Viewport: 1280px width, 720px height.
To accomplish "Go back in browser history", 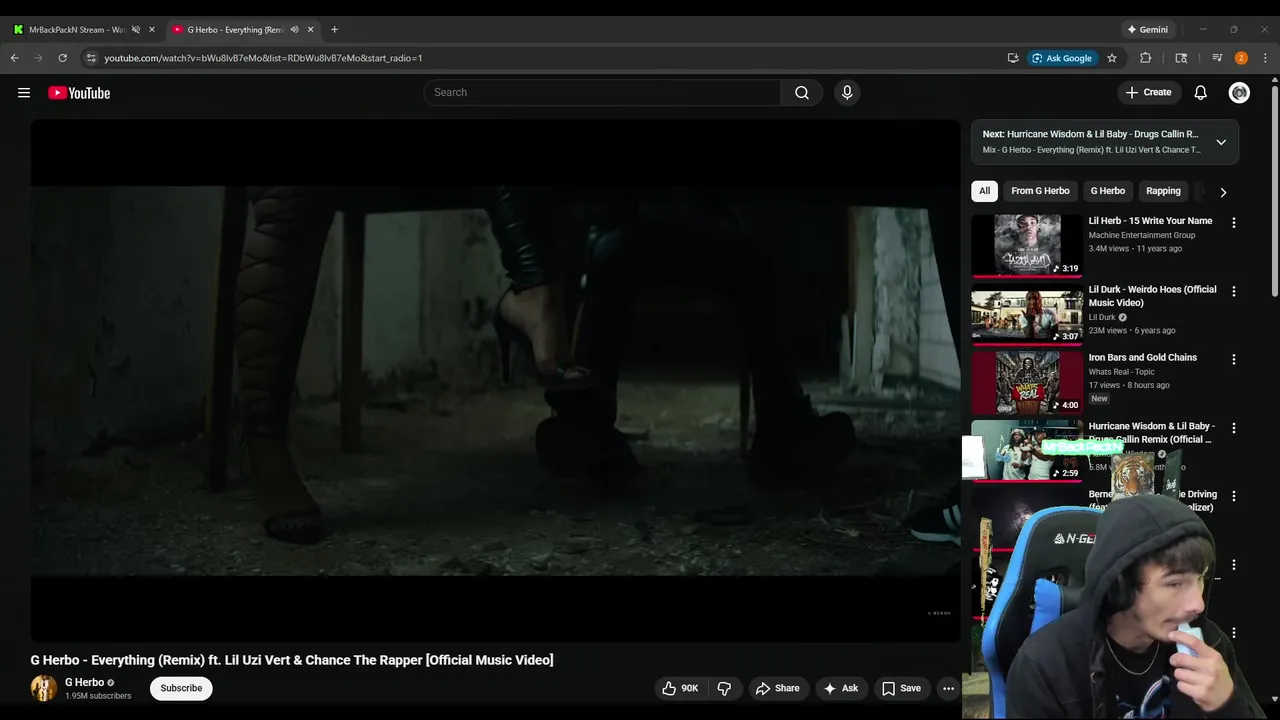I will (x=15, y=58).
